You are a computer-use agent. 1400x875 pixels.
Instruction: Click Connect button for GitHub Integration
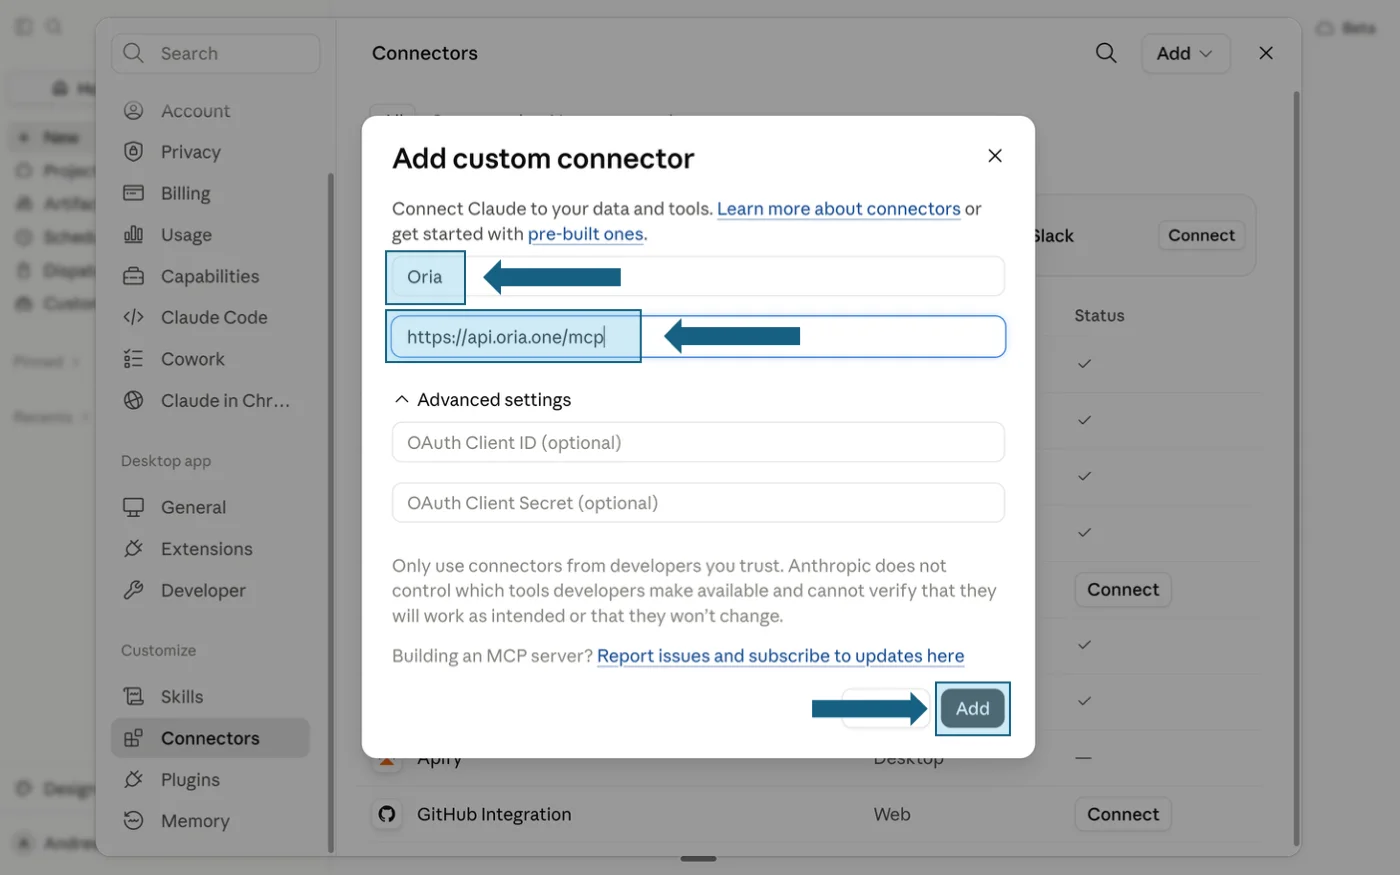point(1123,814)
